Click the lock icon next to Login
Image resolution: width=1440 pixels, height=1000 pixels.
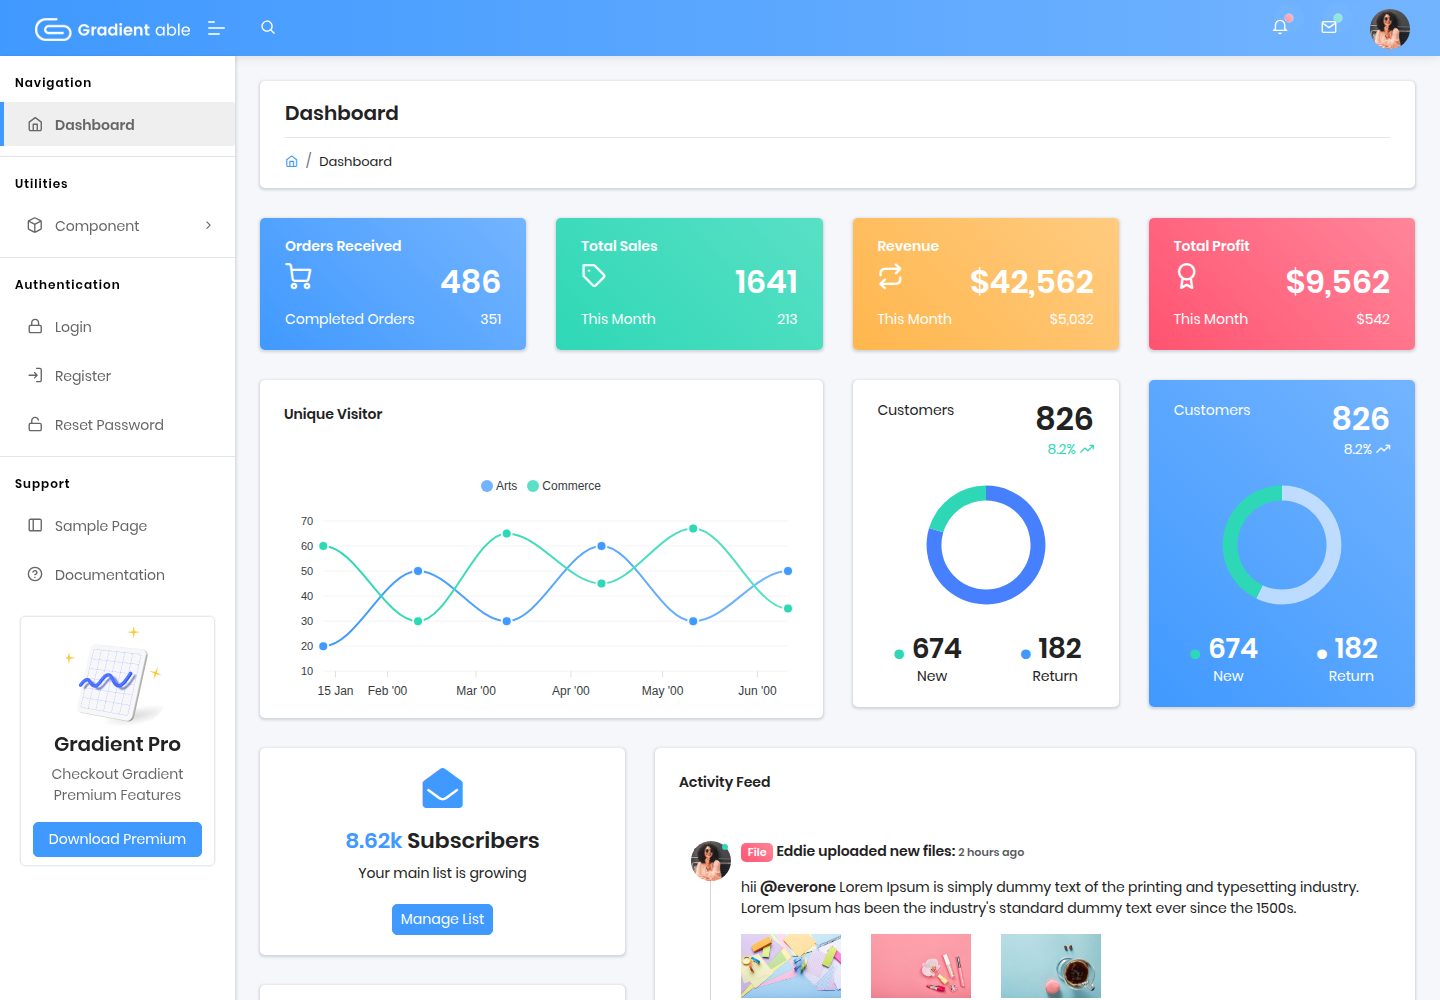[x=35, y=326]
